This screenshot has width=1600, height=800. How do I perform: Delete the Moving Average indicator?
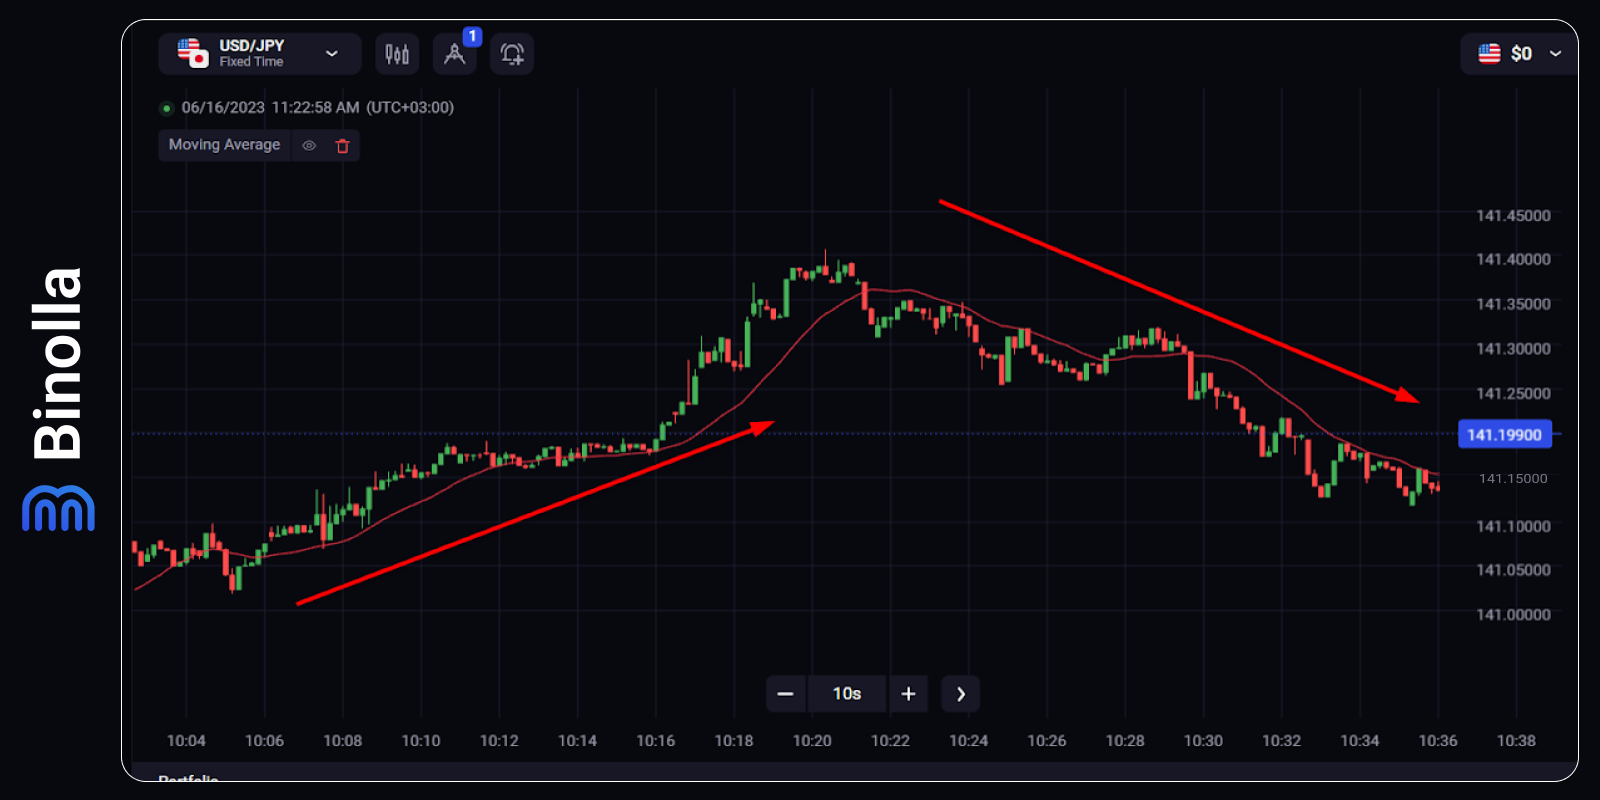343,145
